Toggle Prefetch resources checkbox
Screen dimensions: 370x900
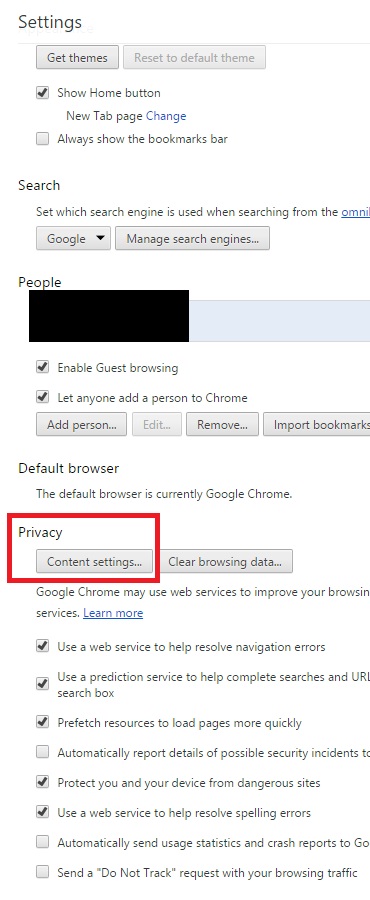coord(42,723)
